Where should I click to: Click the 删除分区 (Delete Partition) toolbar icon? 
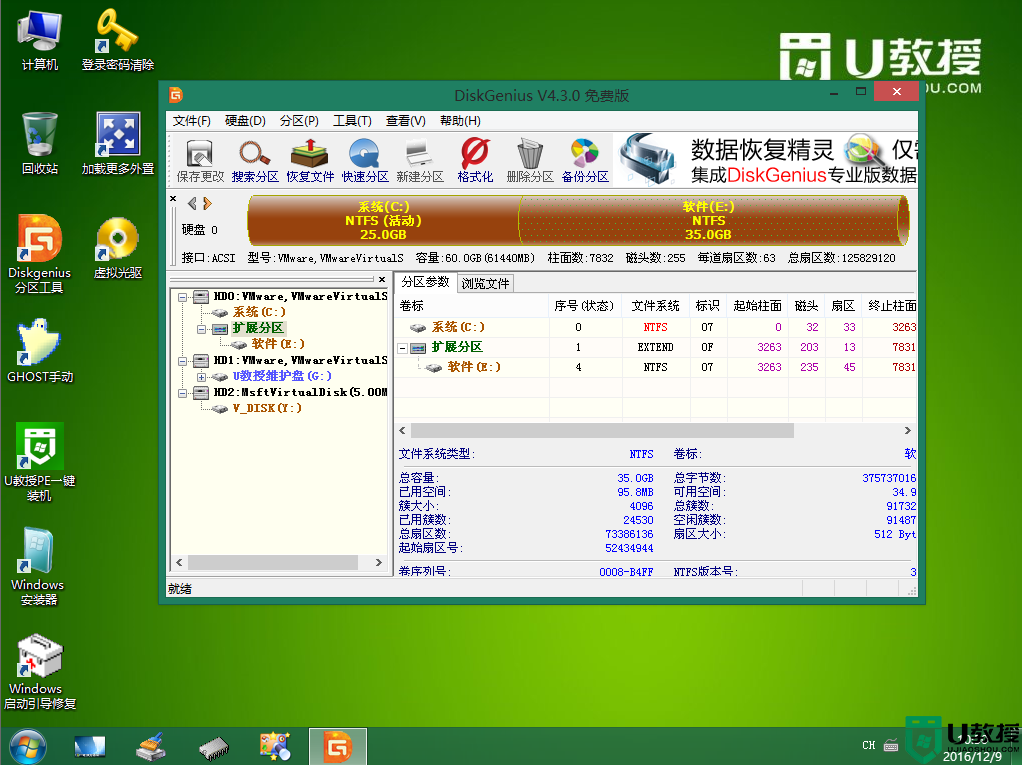pos(530,161)
